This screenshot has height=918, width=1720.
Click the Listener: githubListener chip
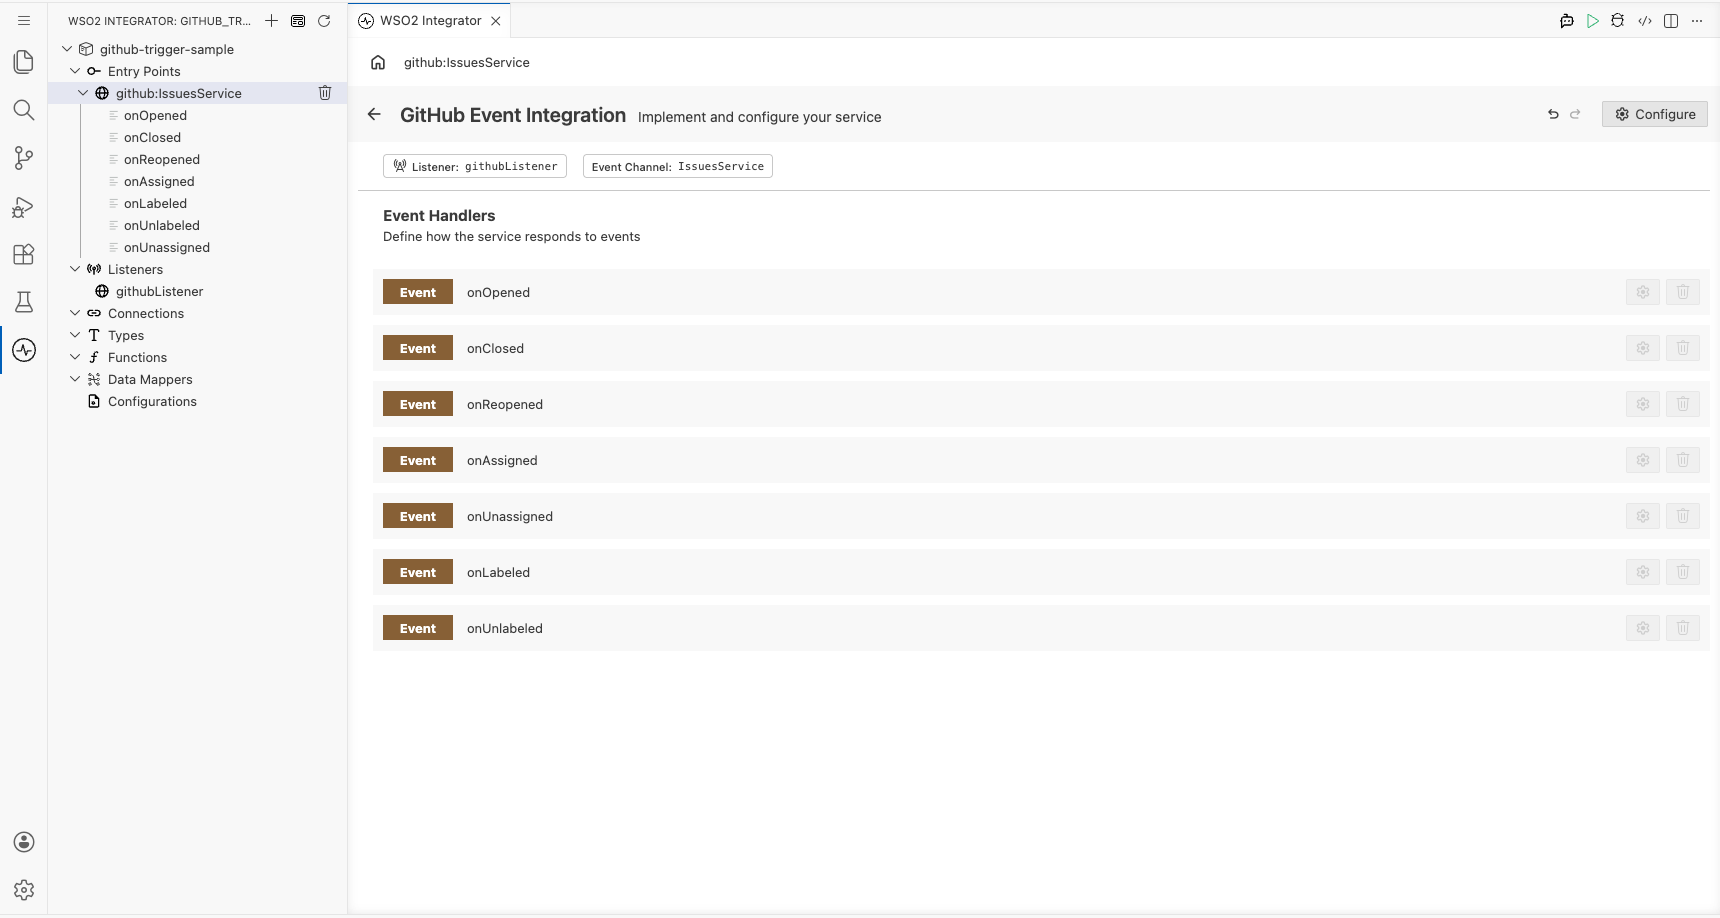pos(475,166)
